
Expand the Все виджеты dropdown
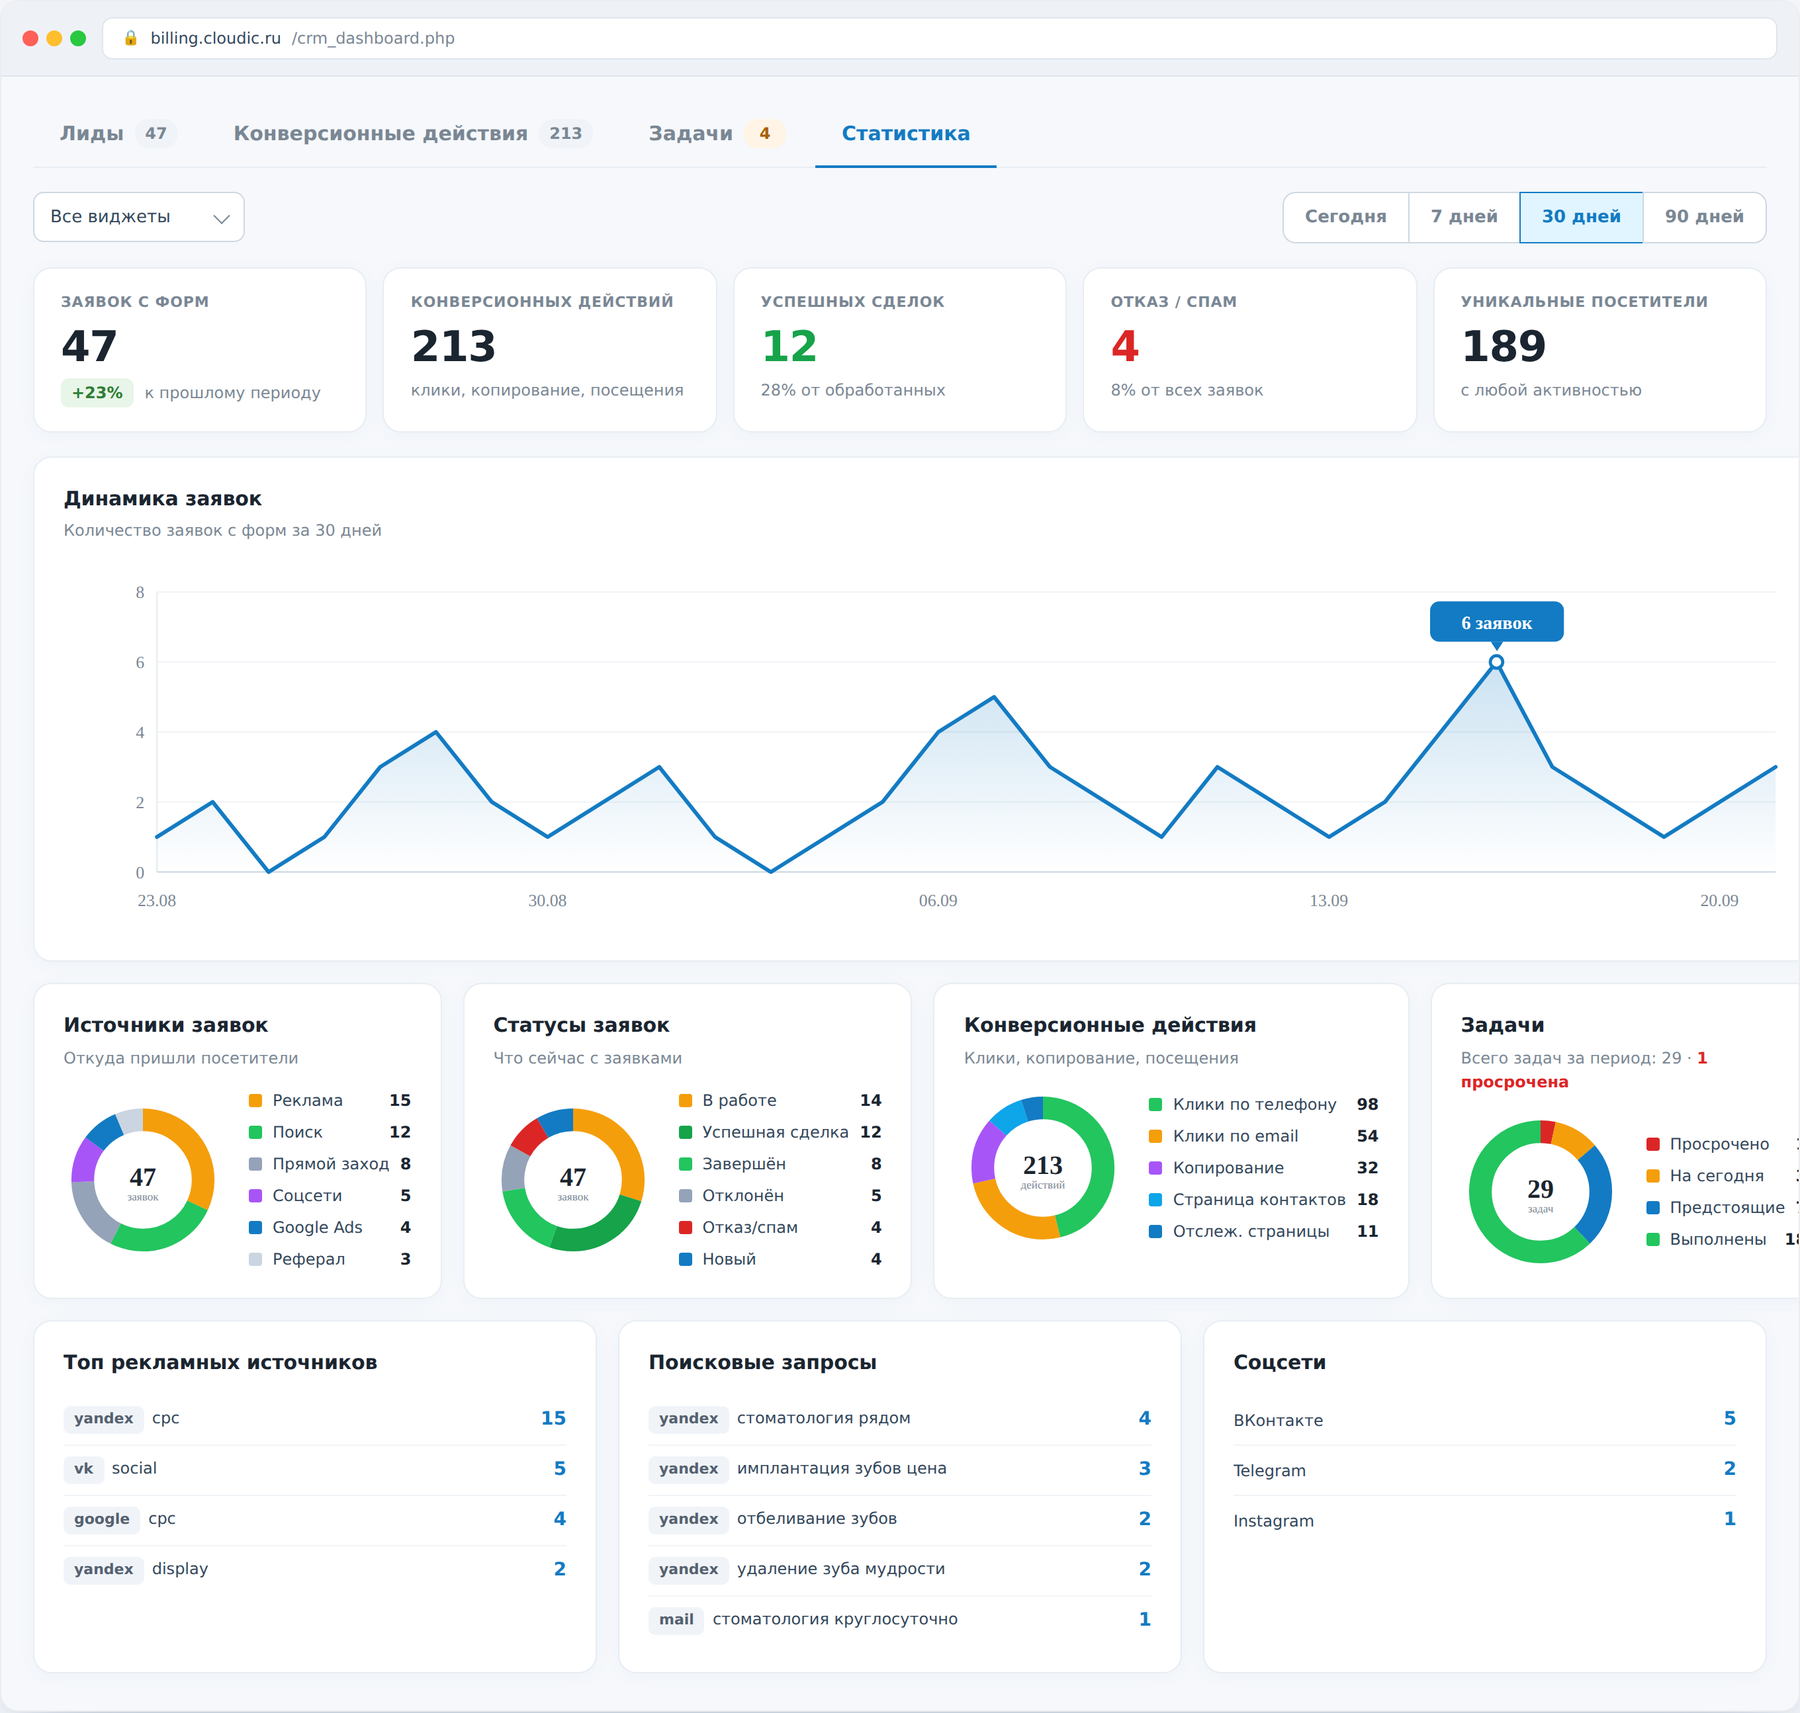click(139, 217)
